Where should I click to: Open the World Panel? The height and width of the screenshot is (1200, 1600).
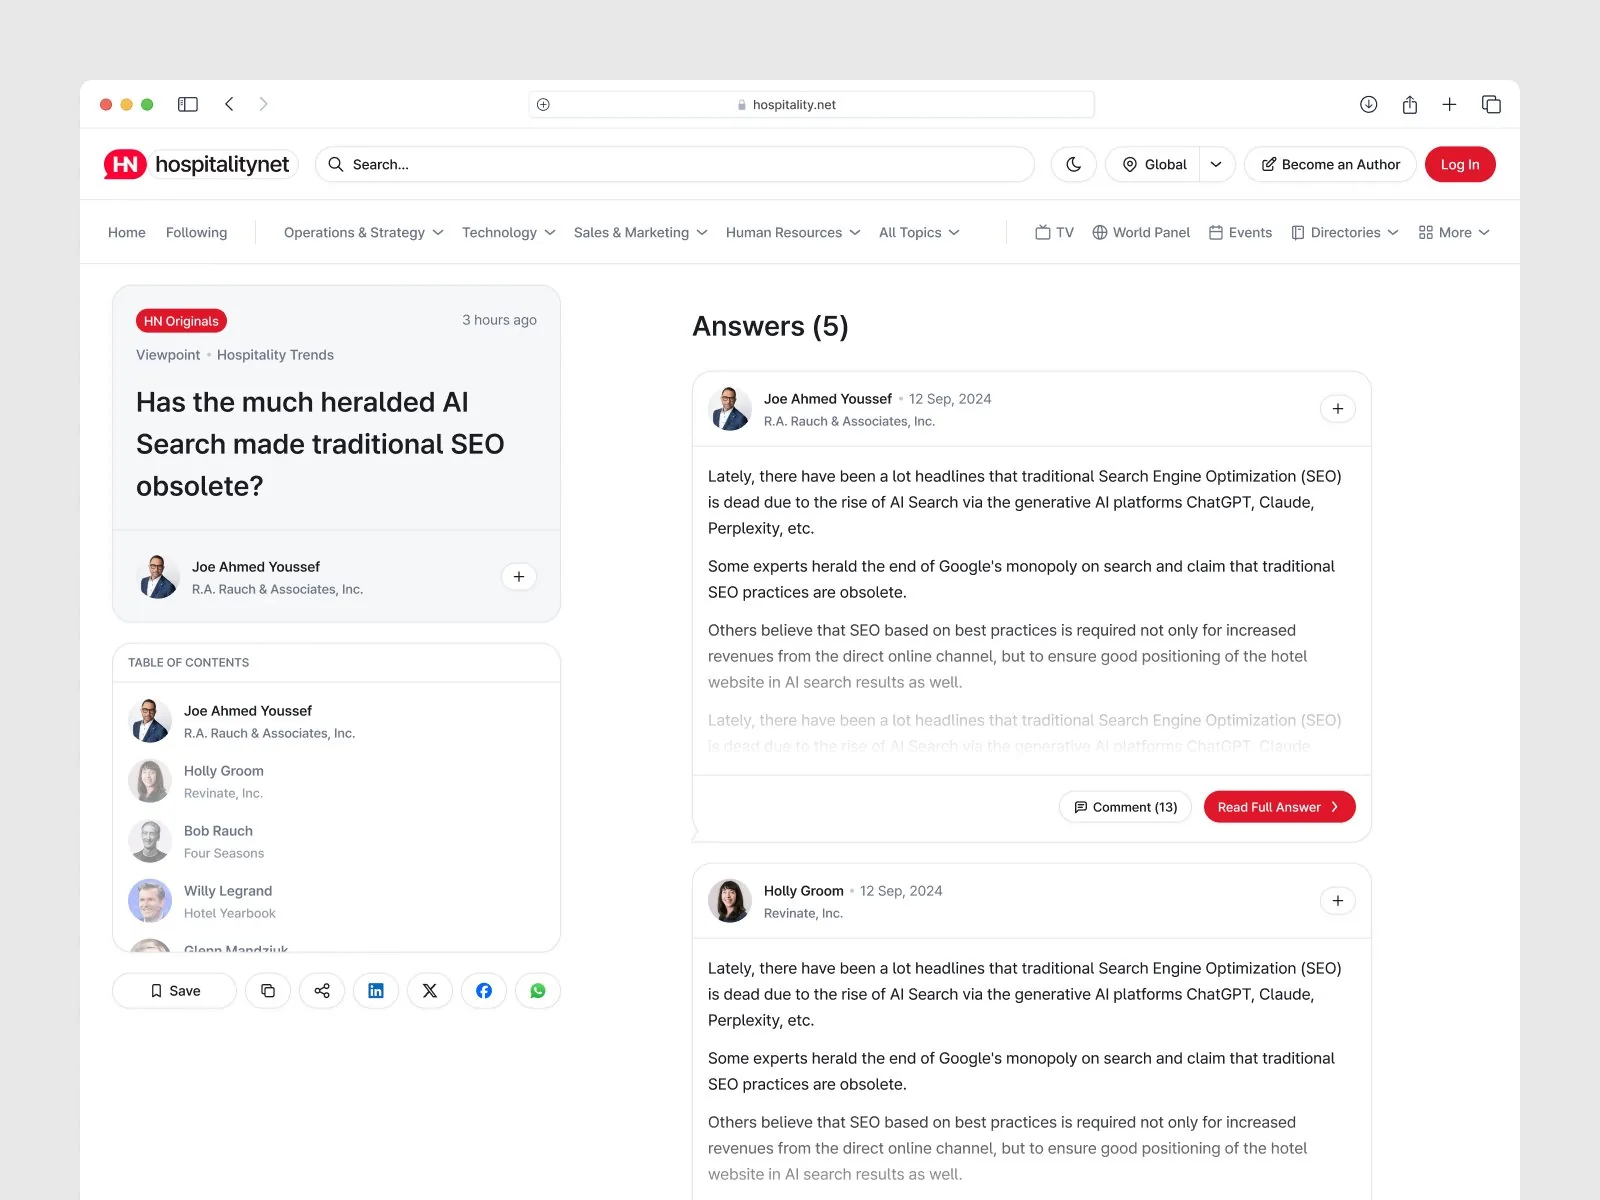point(1141,232)
